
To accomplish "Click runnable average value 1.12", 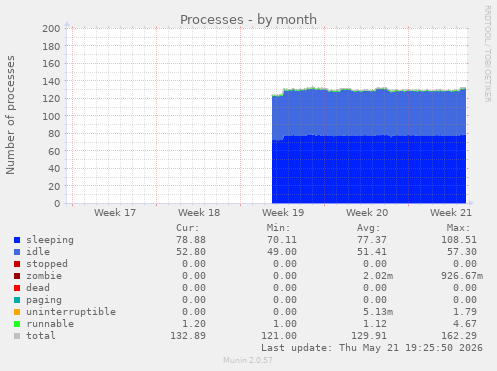I will pos(375,324).
